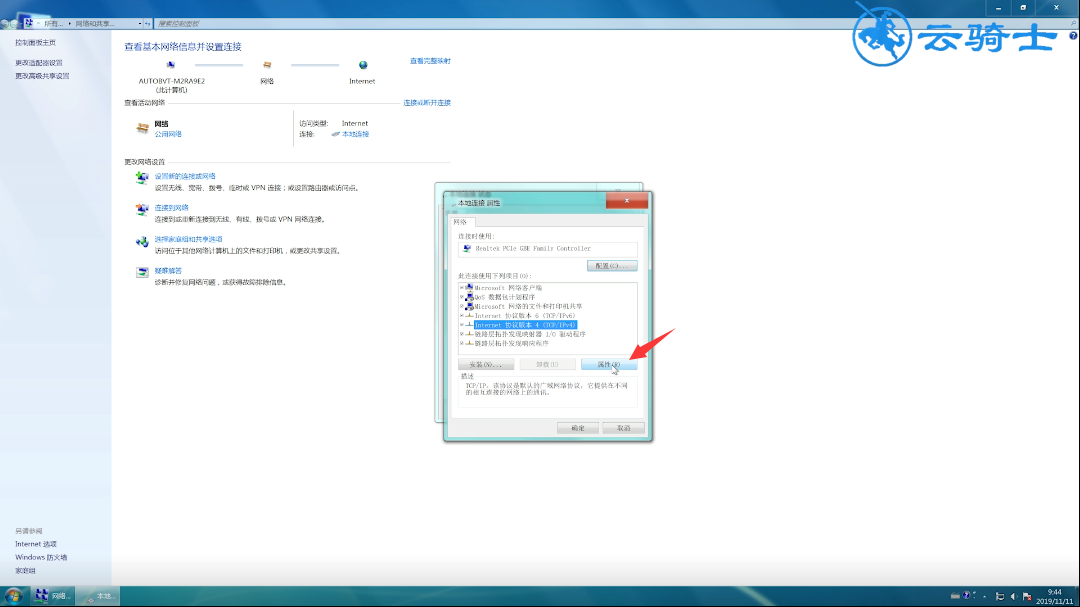Select the QoS 数据包计划程序 list row

504,297
